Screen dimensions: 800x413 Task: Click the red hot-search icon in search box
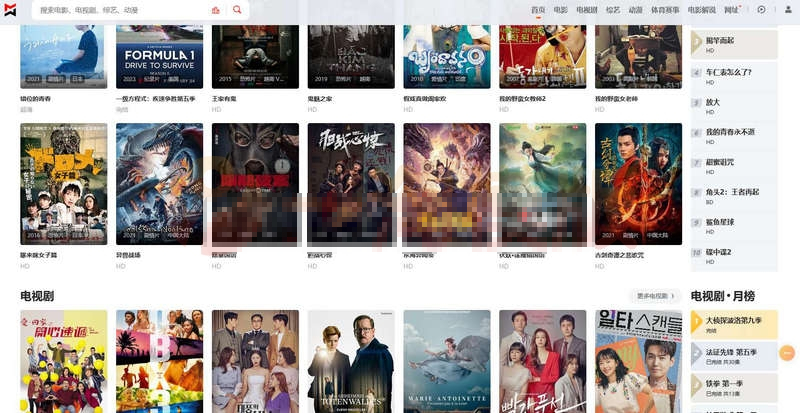coord(215,10)
